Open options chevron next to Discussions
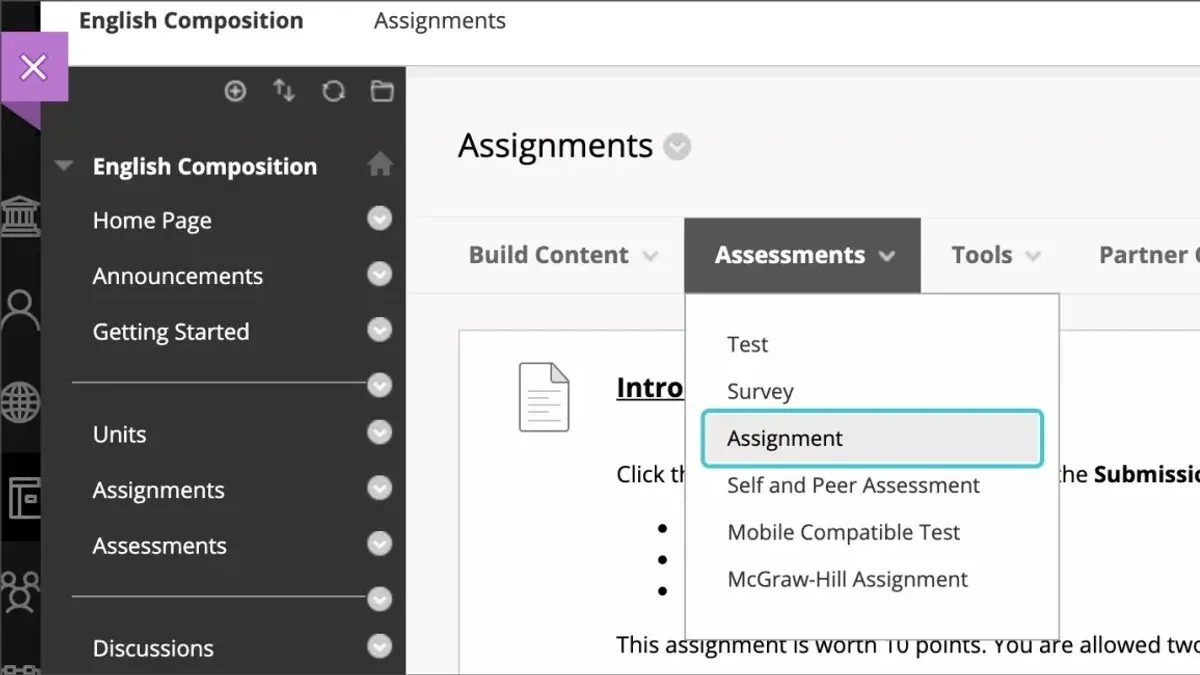The height and width of the screenshot is (675, 1200). tap(379, 646)
